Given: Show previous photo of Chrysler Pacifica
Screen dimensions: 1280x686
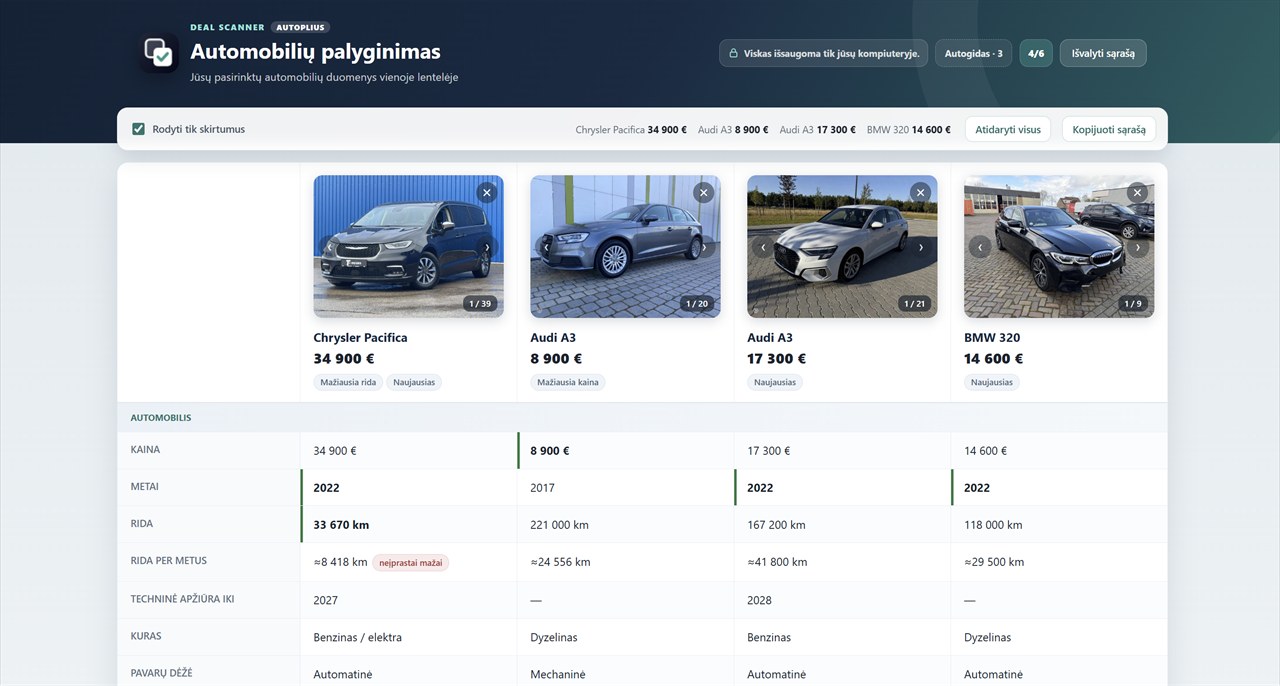Looking at the screenshot, I should 330,247.
